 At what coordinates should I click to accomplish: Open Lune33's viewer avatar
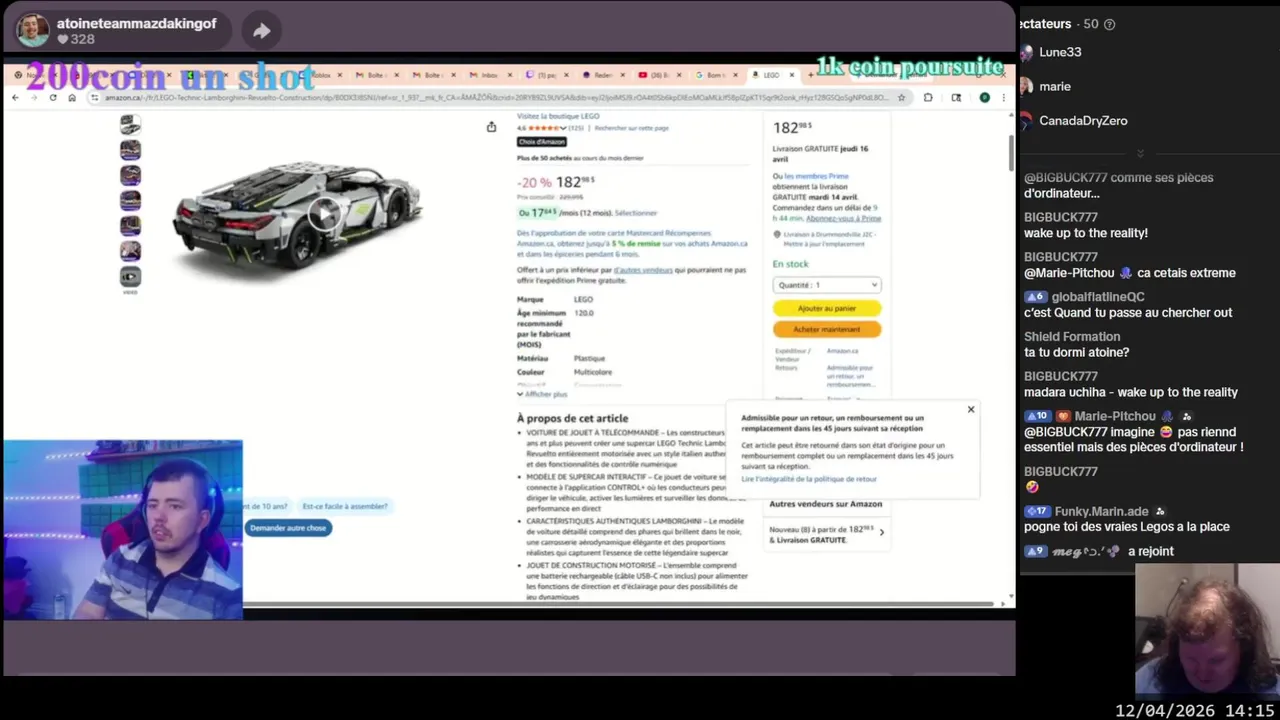tap(1026, 52)
